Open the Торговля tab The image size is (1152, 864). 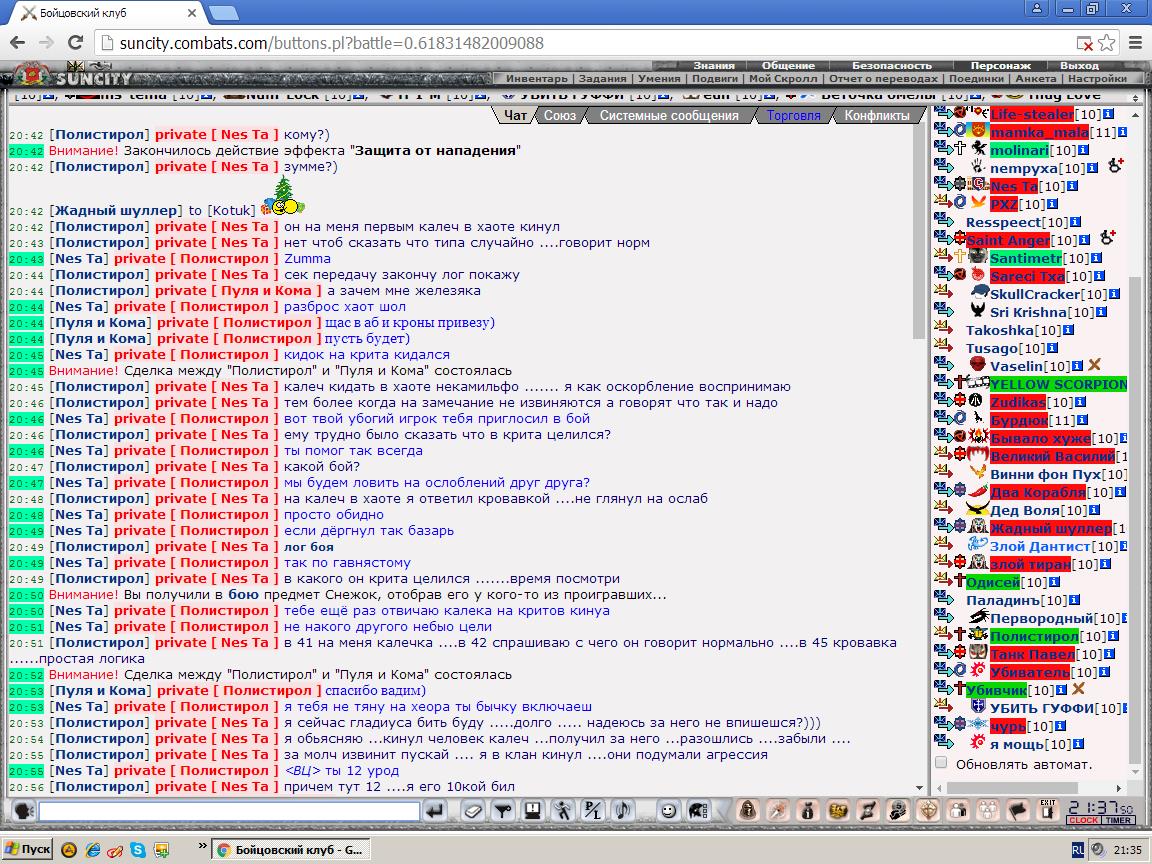pyautogui.click(x=793, y=115)
